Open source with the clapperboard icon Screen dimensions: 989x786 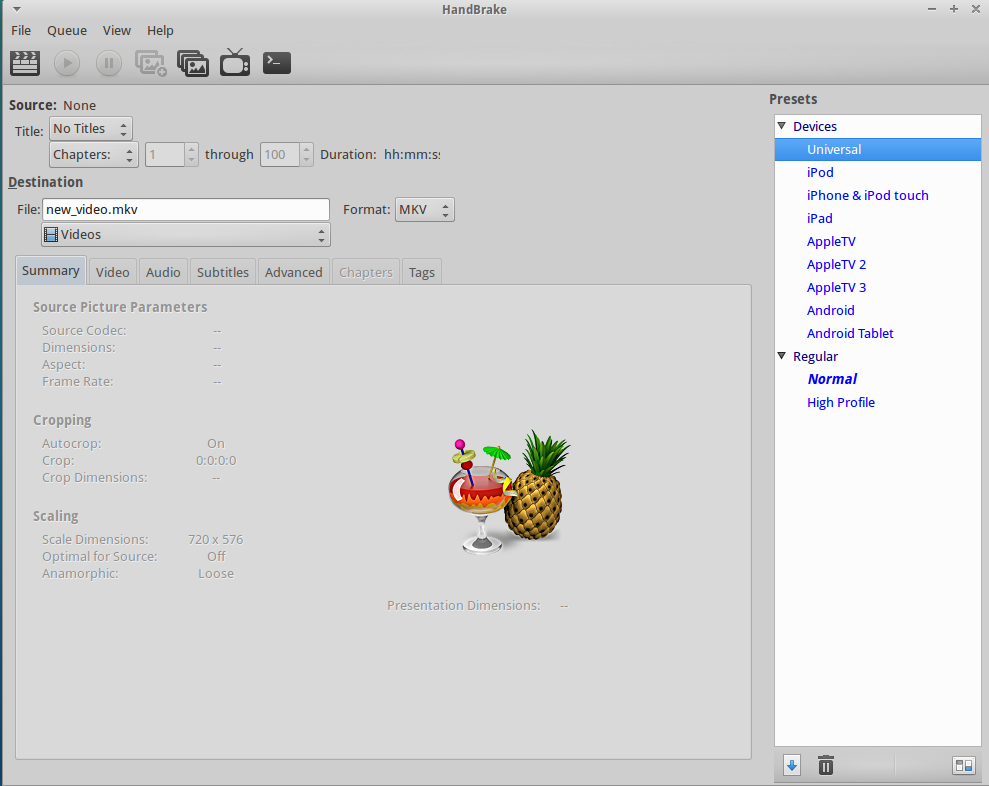point(25,63)
